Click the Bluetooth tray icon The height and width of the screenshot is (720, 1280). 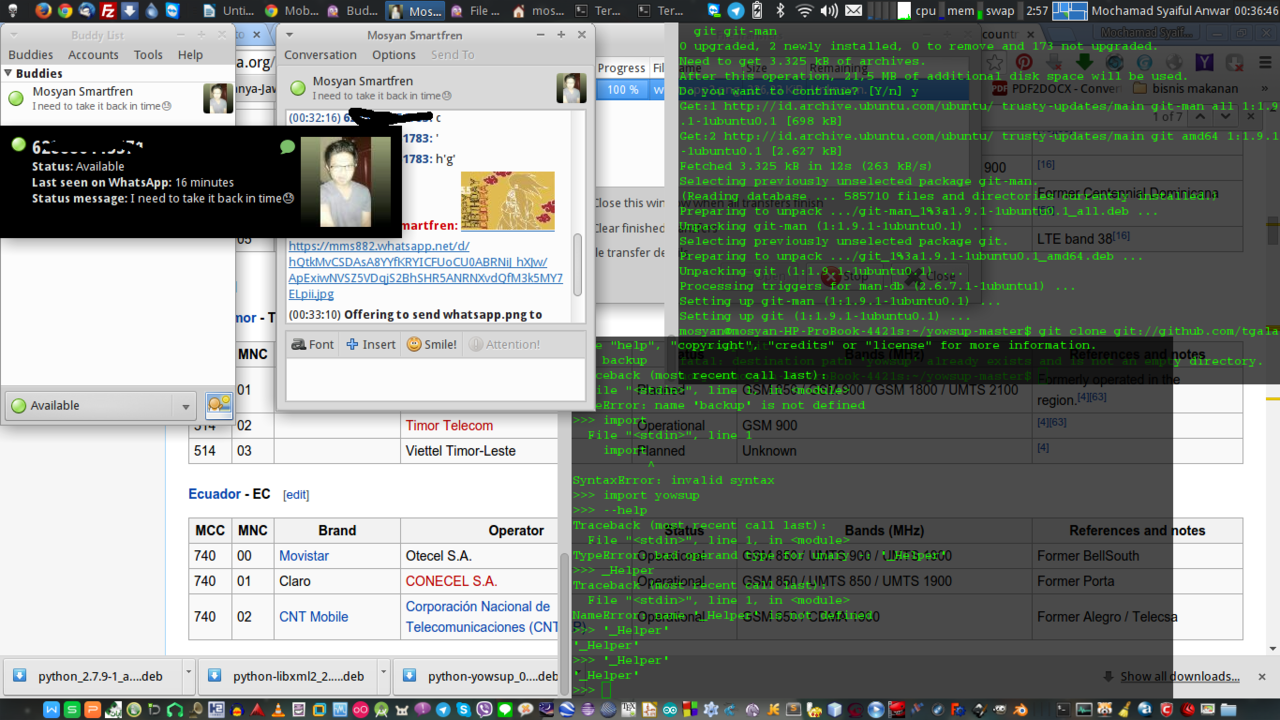[782, 11]
